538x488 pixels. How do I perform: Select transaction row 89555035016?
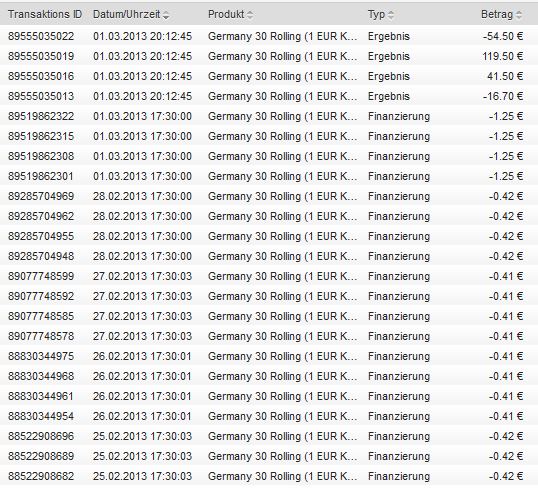coord(269,76)
